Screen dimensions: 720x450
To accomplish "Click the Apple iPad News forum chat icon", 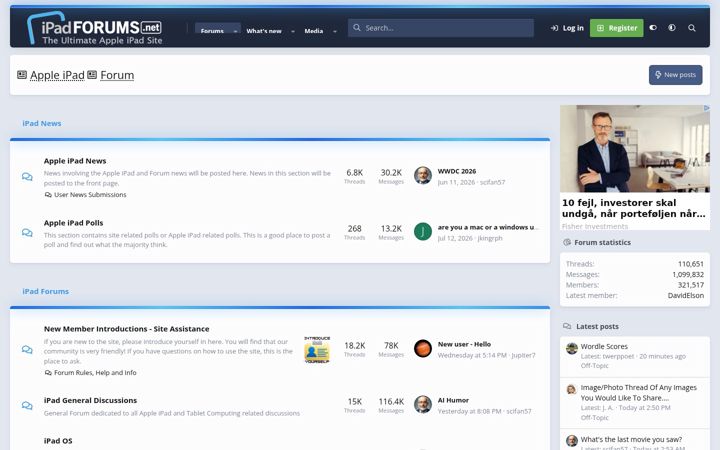I will 27,177.
